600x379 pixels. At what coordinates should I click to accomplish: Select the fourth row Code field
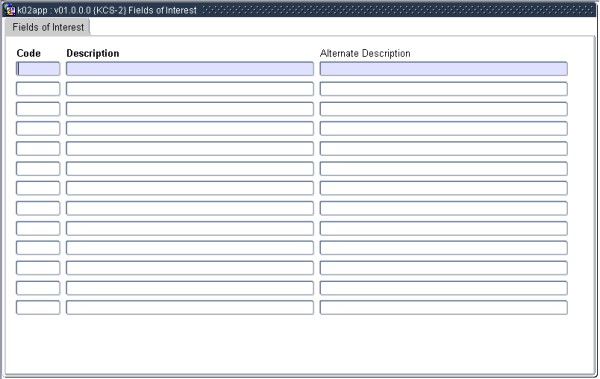pos(38,129)
